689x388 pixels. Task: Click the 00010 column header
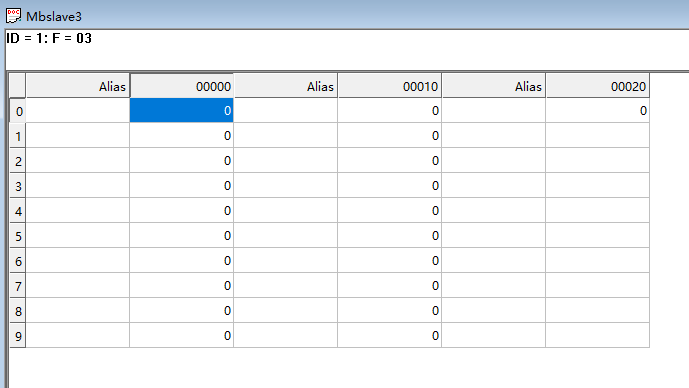click(x=389, y=86)
